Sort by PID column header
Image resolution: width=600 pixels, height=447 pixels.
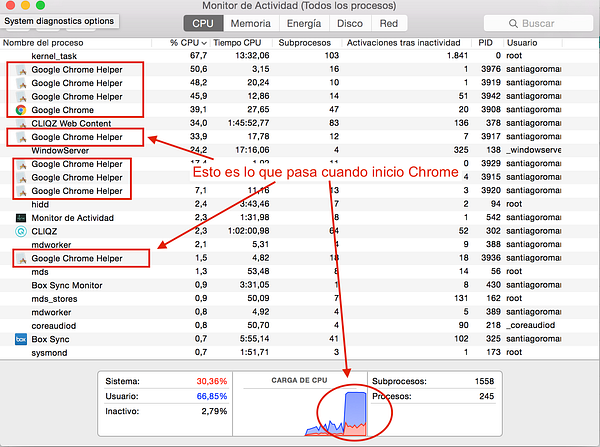(485, 43)
